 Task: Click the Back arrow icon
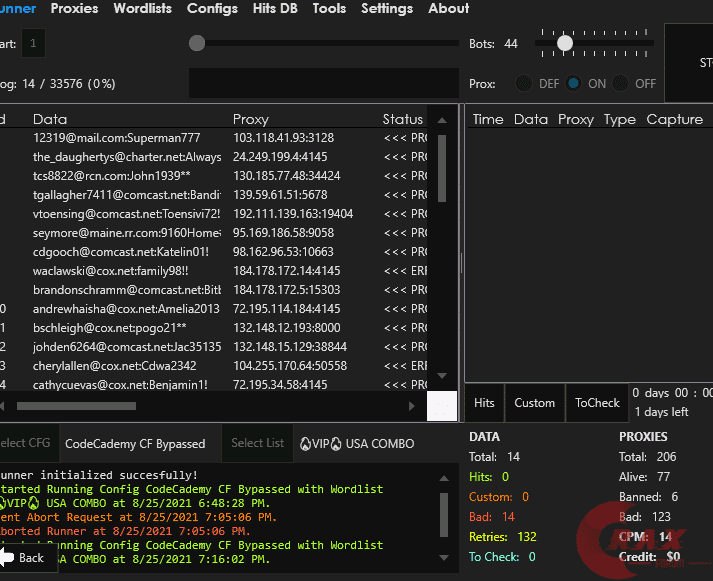[8, 557]
